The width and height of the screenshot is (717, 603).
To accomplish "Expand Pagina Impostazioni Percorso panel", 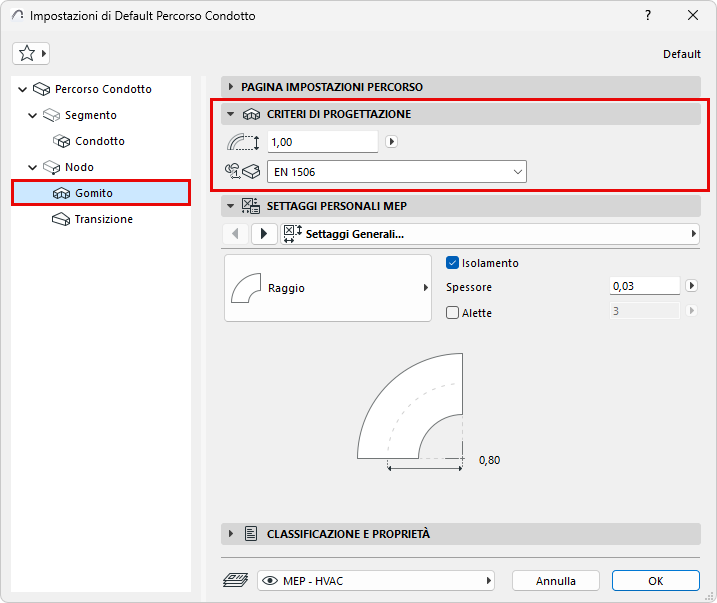I will pyautogui.click(x=231, y=87).
